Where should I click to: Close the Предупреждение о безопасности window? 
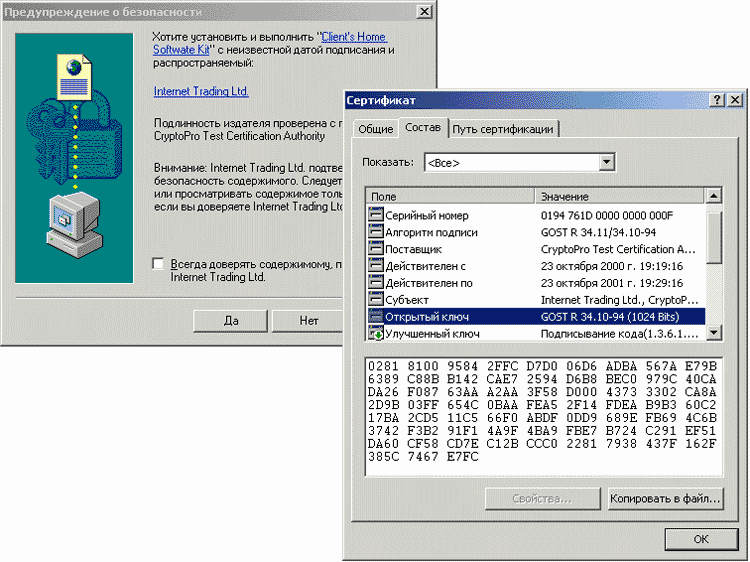click(424, 11)
